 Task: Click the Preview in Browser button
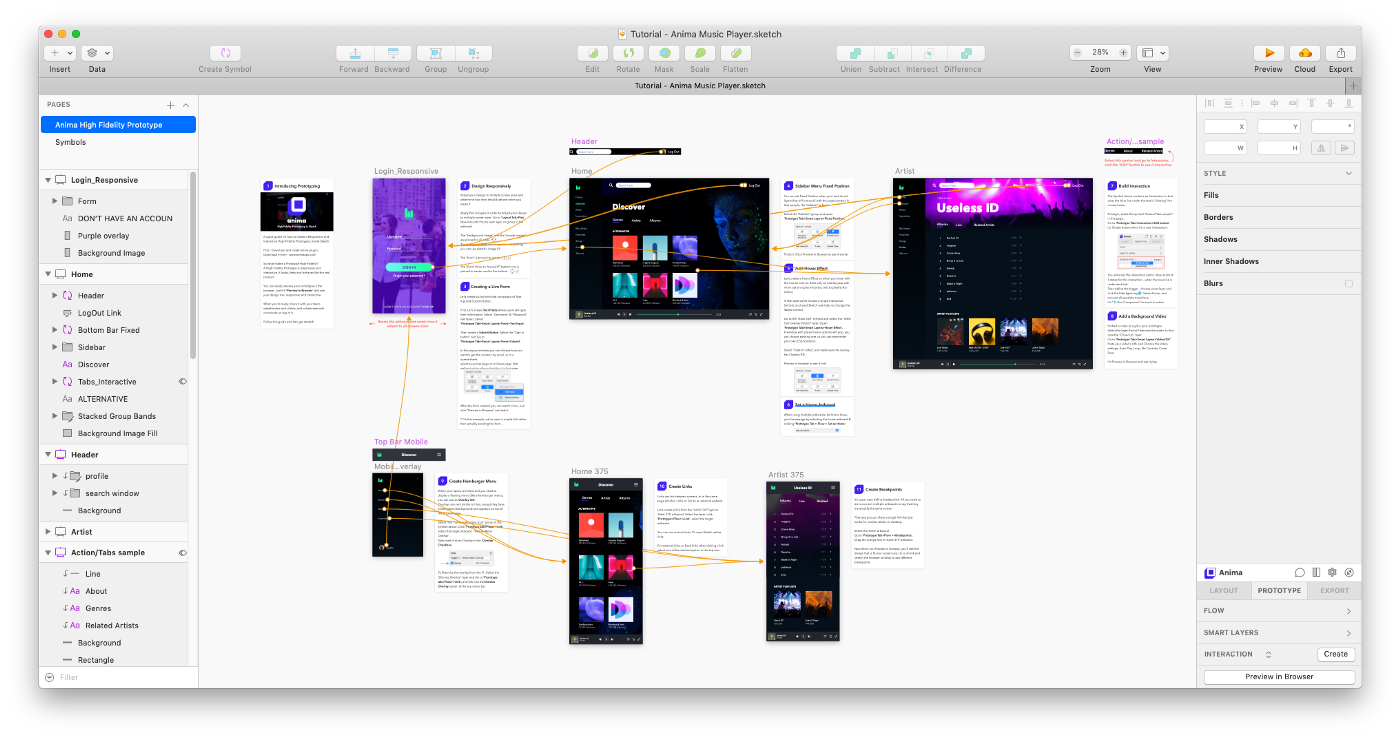(x=1278, y=677)
